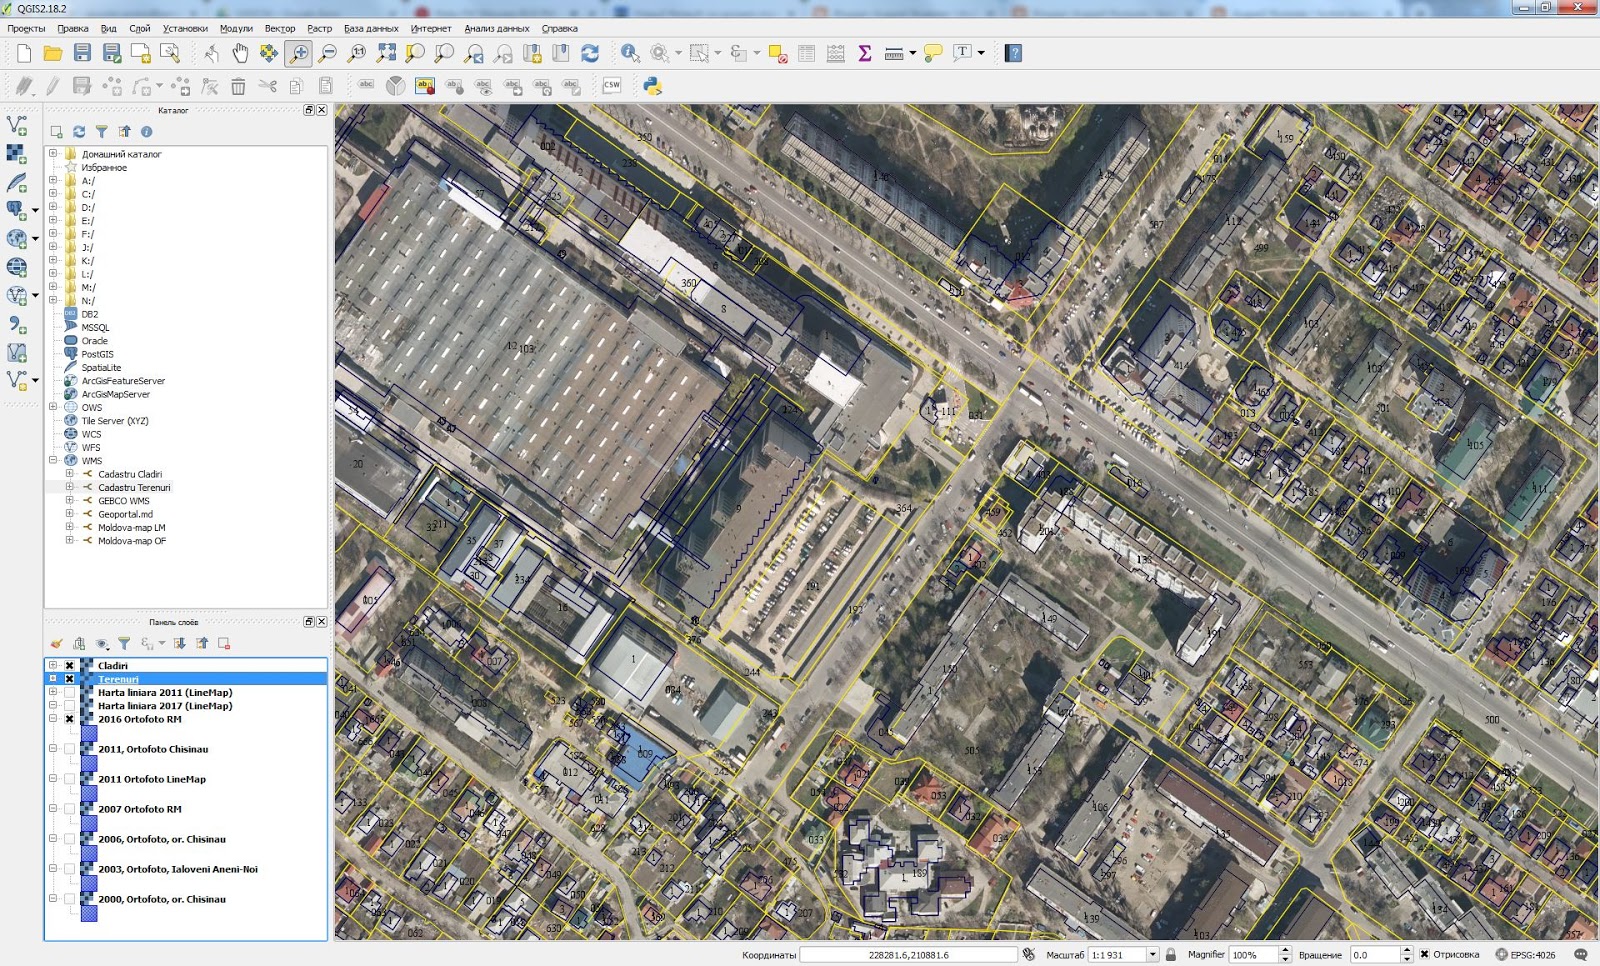
Task: Uncheck the 2016 Ortofoto RM layer
Action: (x=69, y=719)
